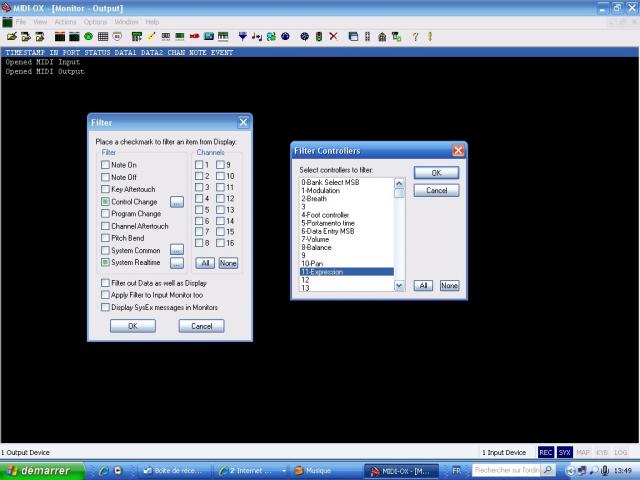
Task: Open the blue funnel Filter toolbar icon
Action: coord(243,37)
